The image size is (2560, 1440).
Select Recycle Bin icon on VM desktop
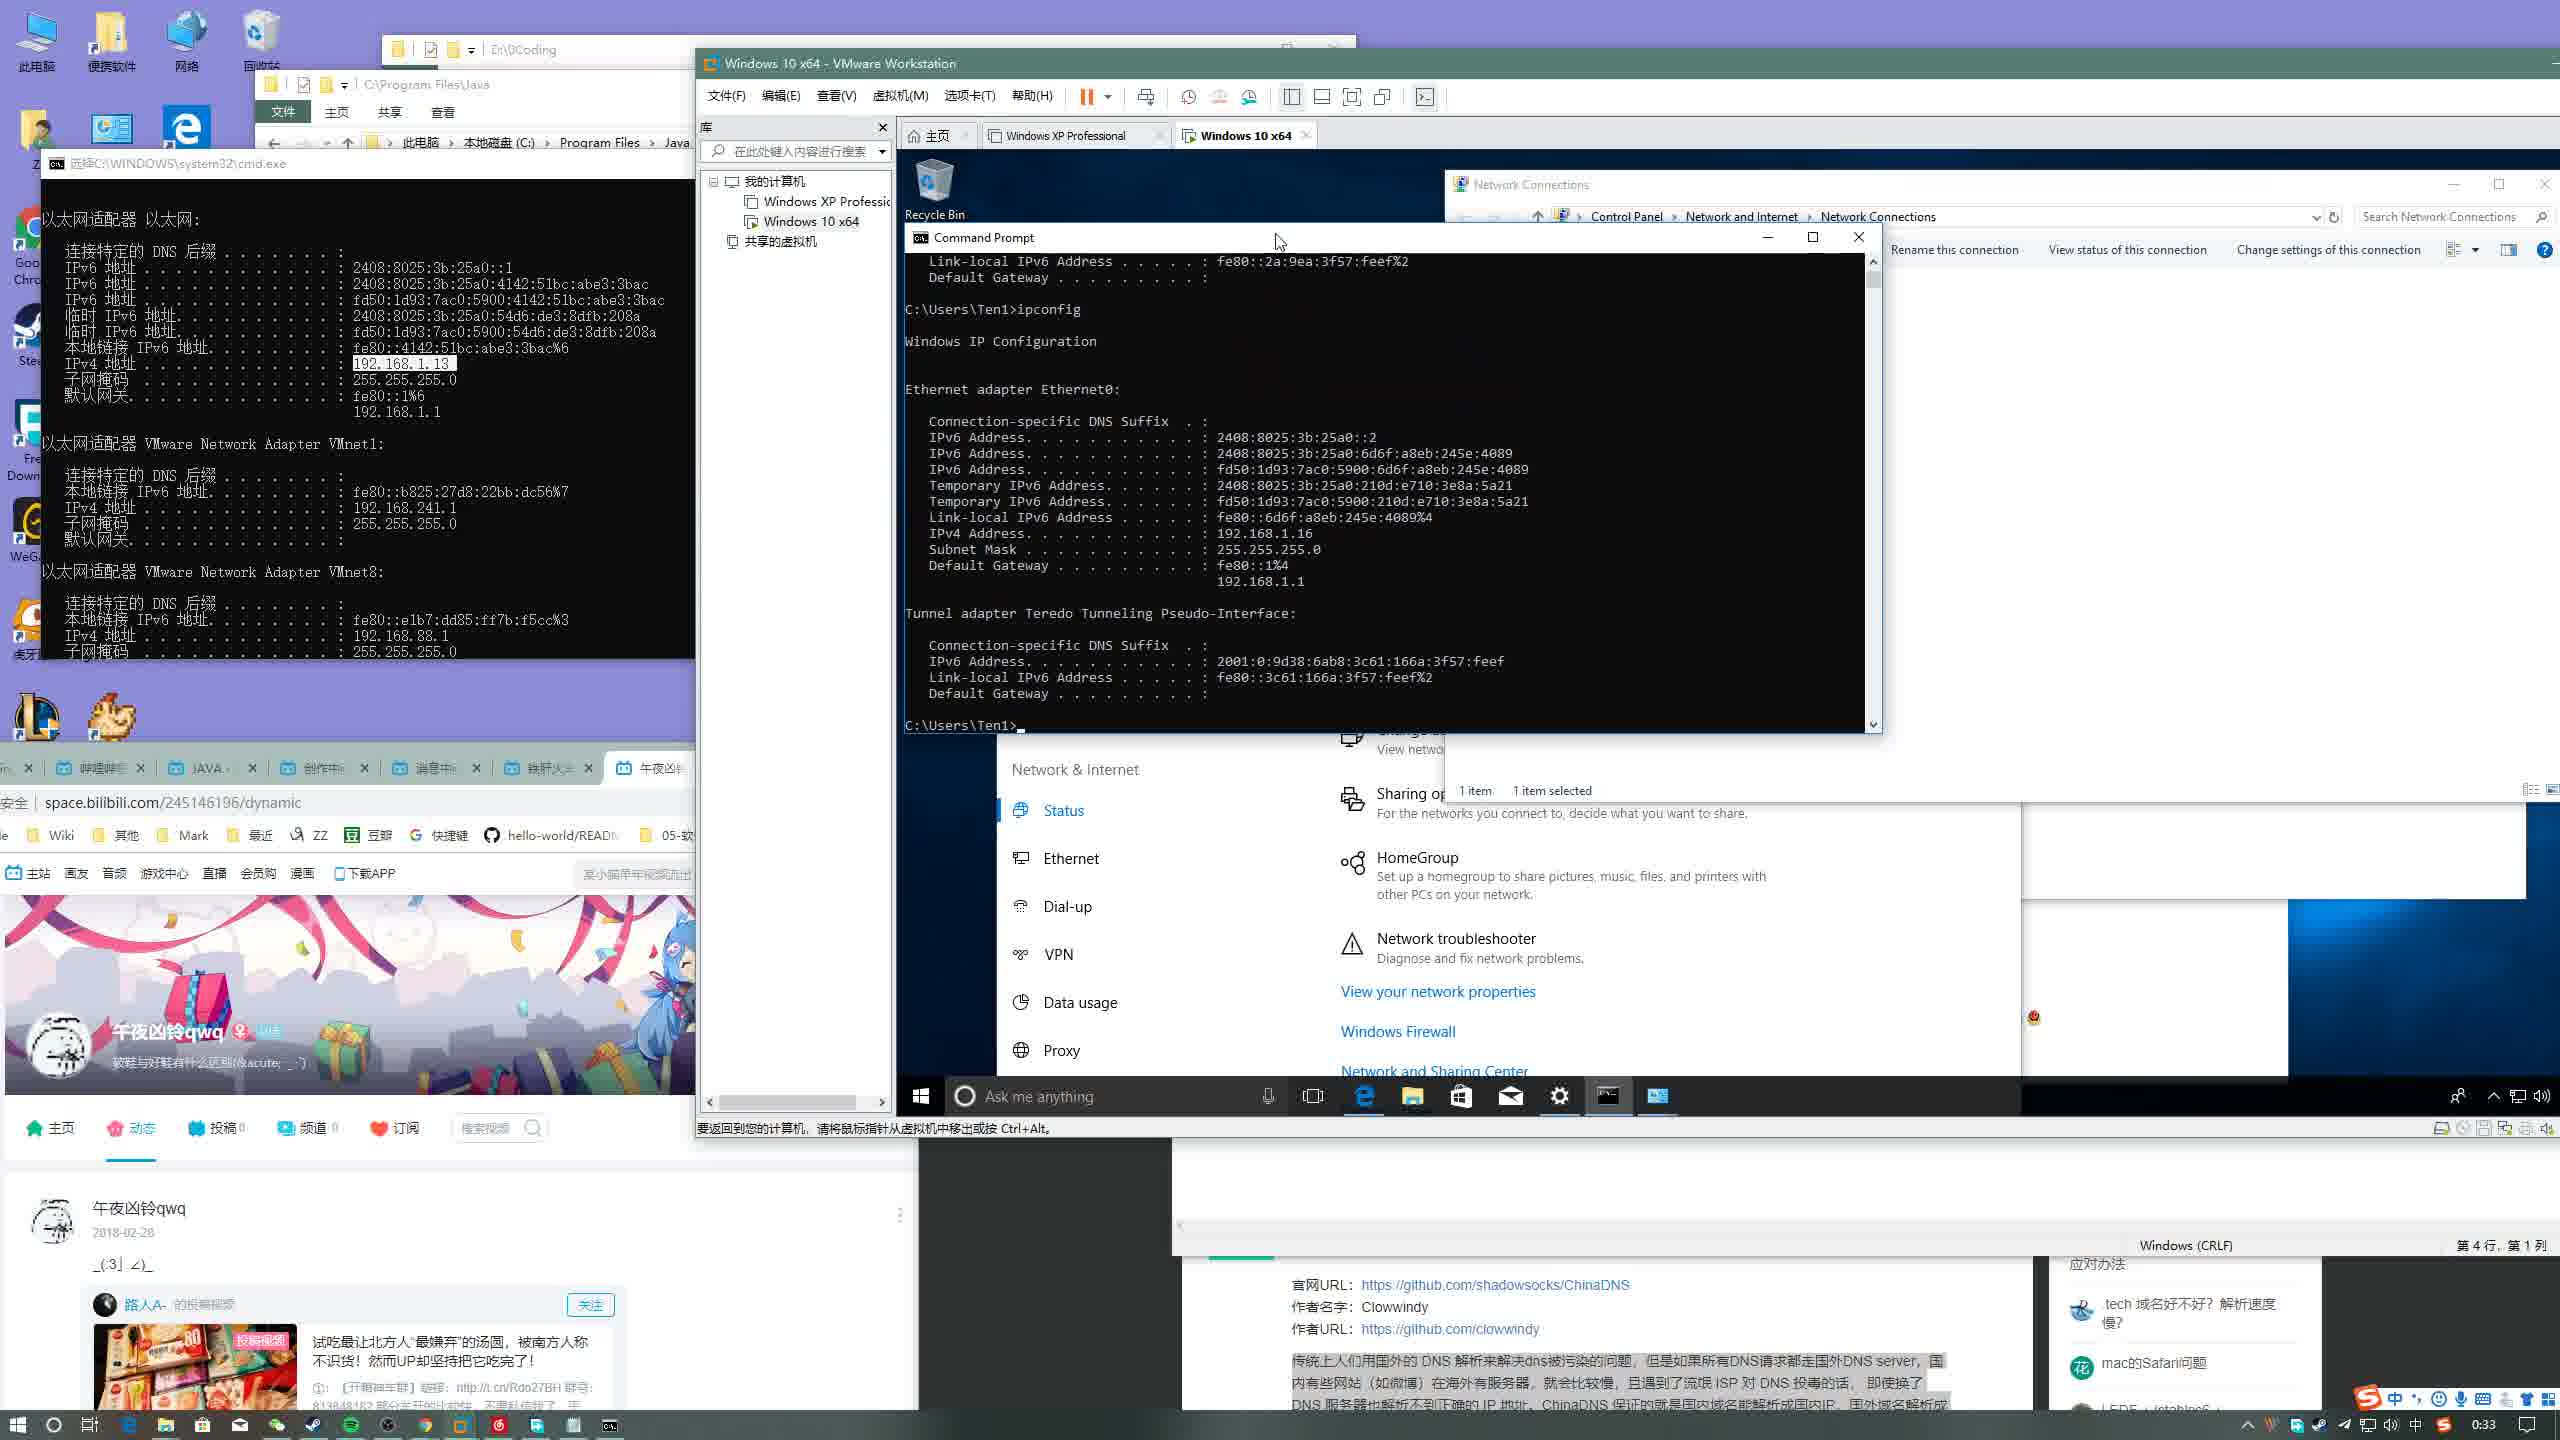pos(935,190)
